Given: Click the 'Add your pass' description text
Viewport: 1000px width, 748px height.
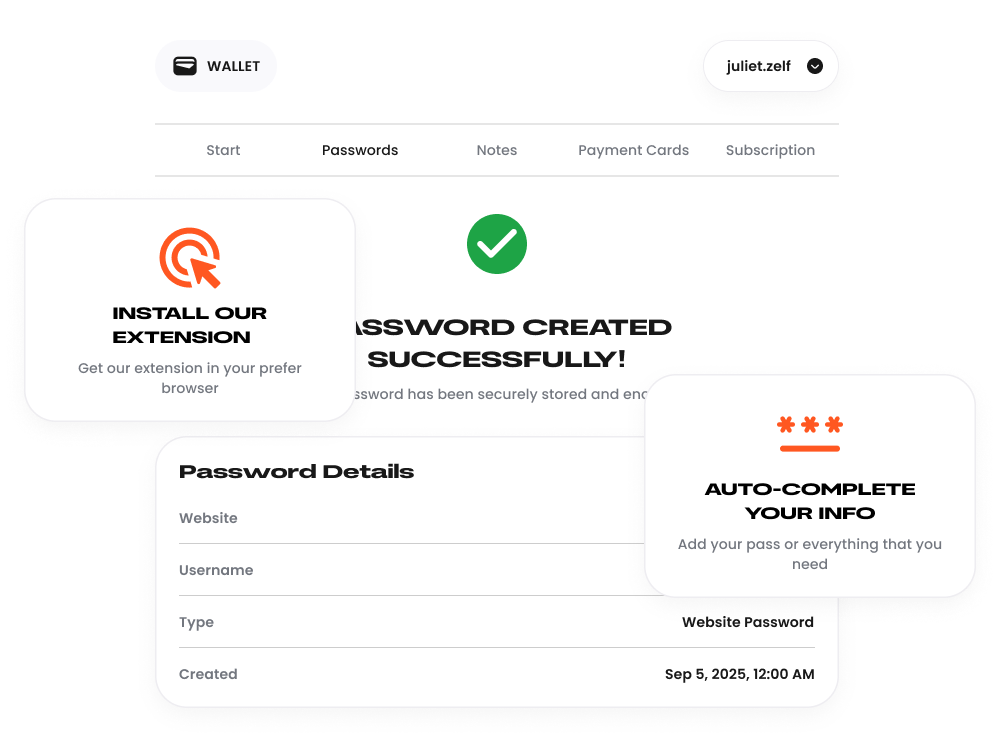Looking at the screenshot, I should pyautogui.click(x=810, y=554).
